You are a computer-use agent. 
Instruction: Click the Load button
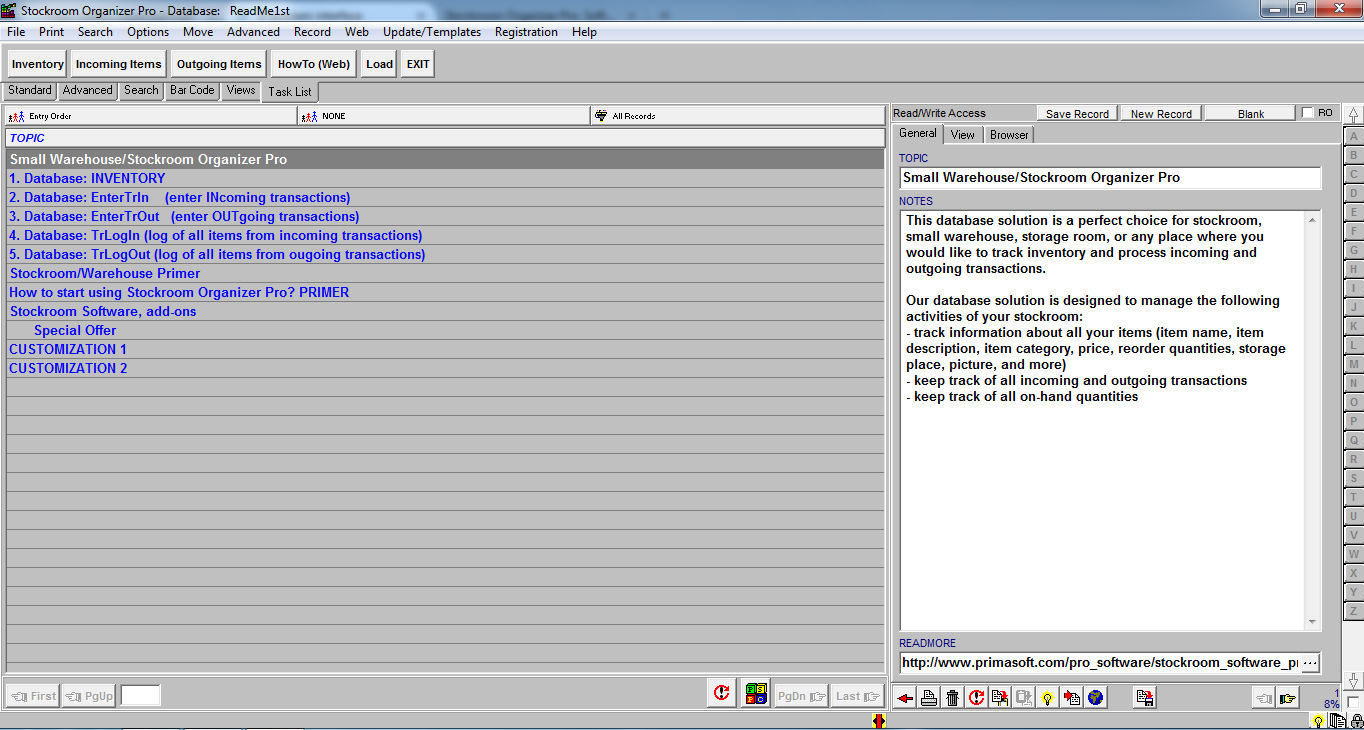379,64
